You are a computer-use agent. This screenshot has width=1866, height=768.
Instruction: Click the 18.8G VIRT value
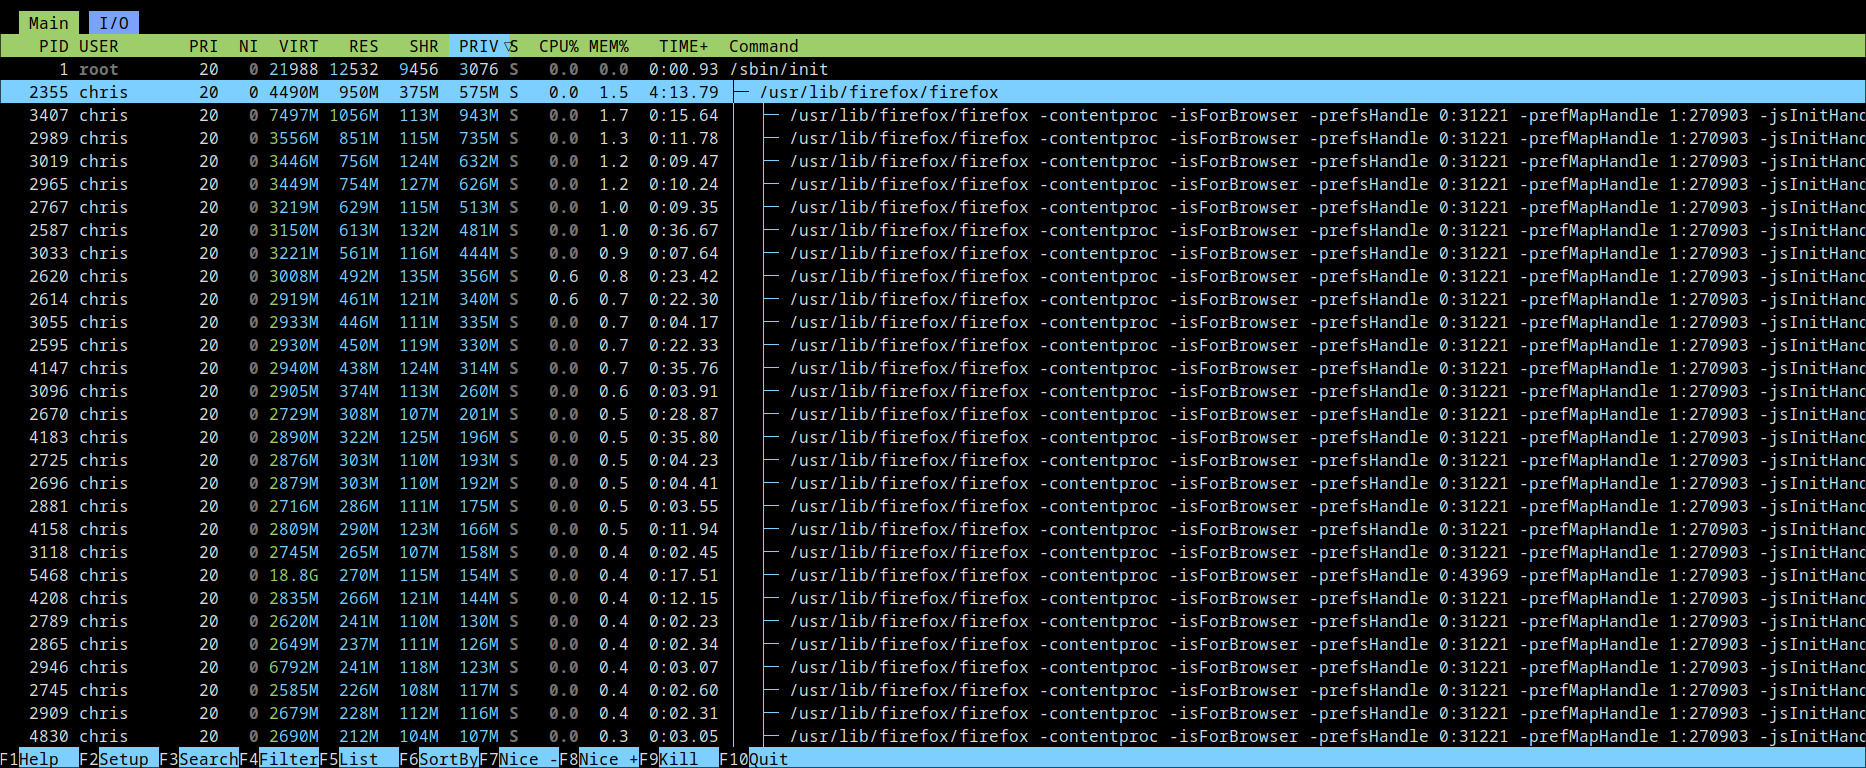click(294, 575)
